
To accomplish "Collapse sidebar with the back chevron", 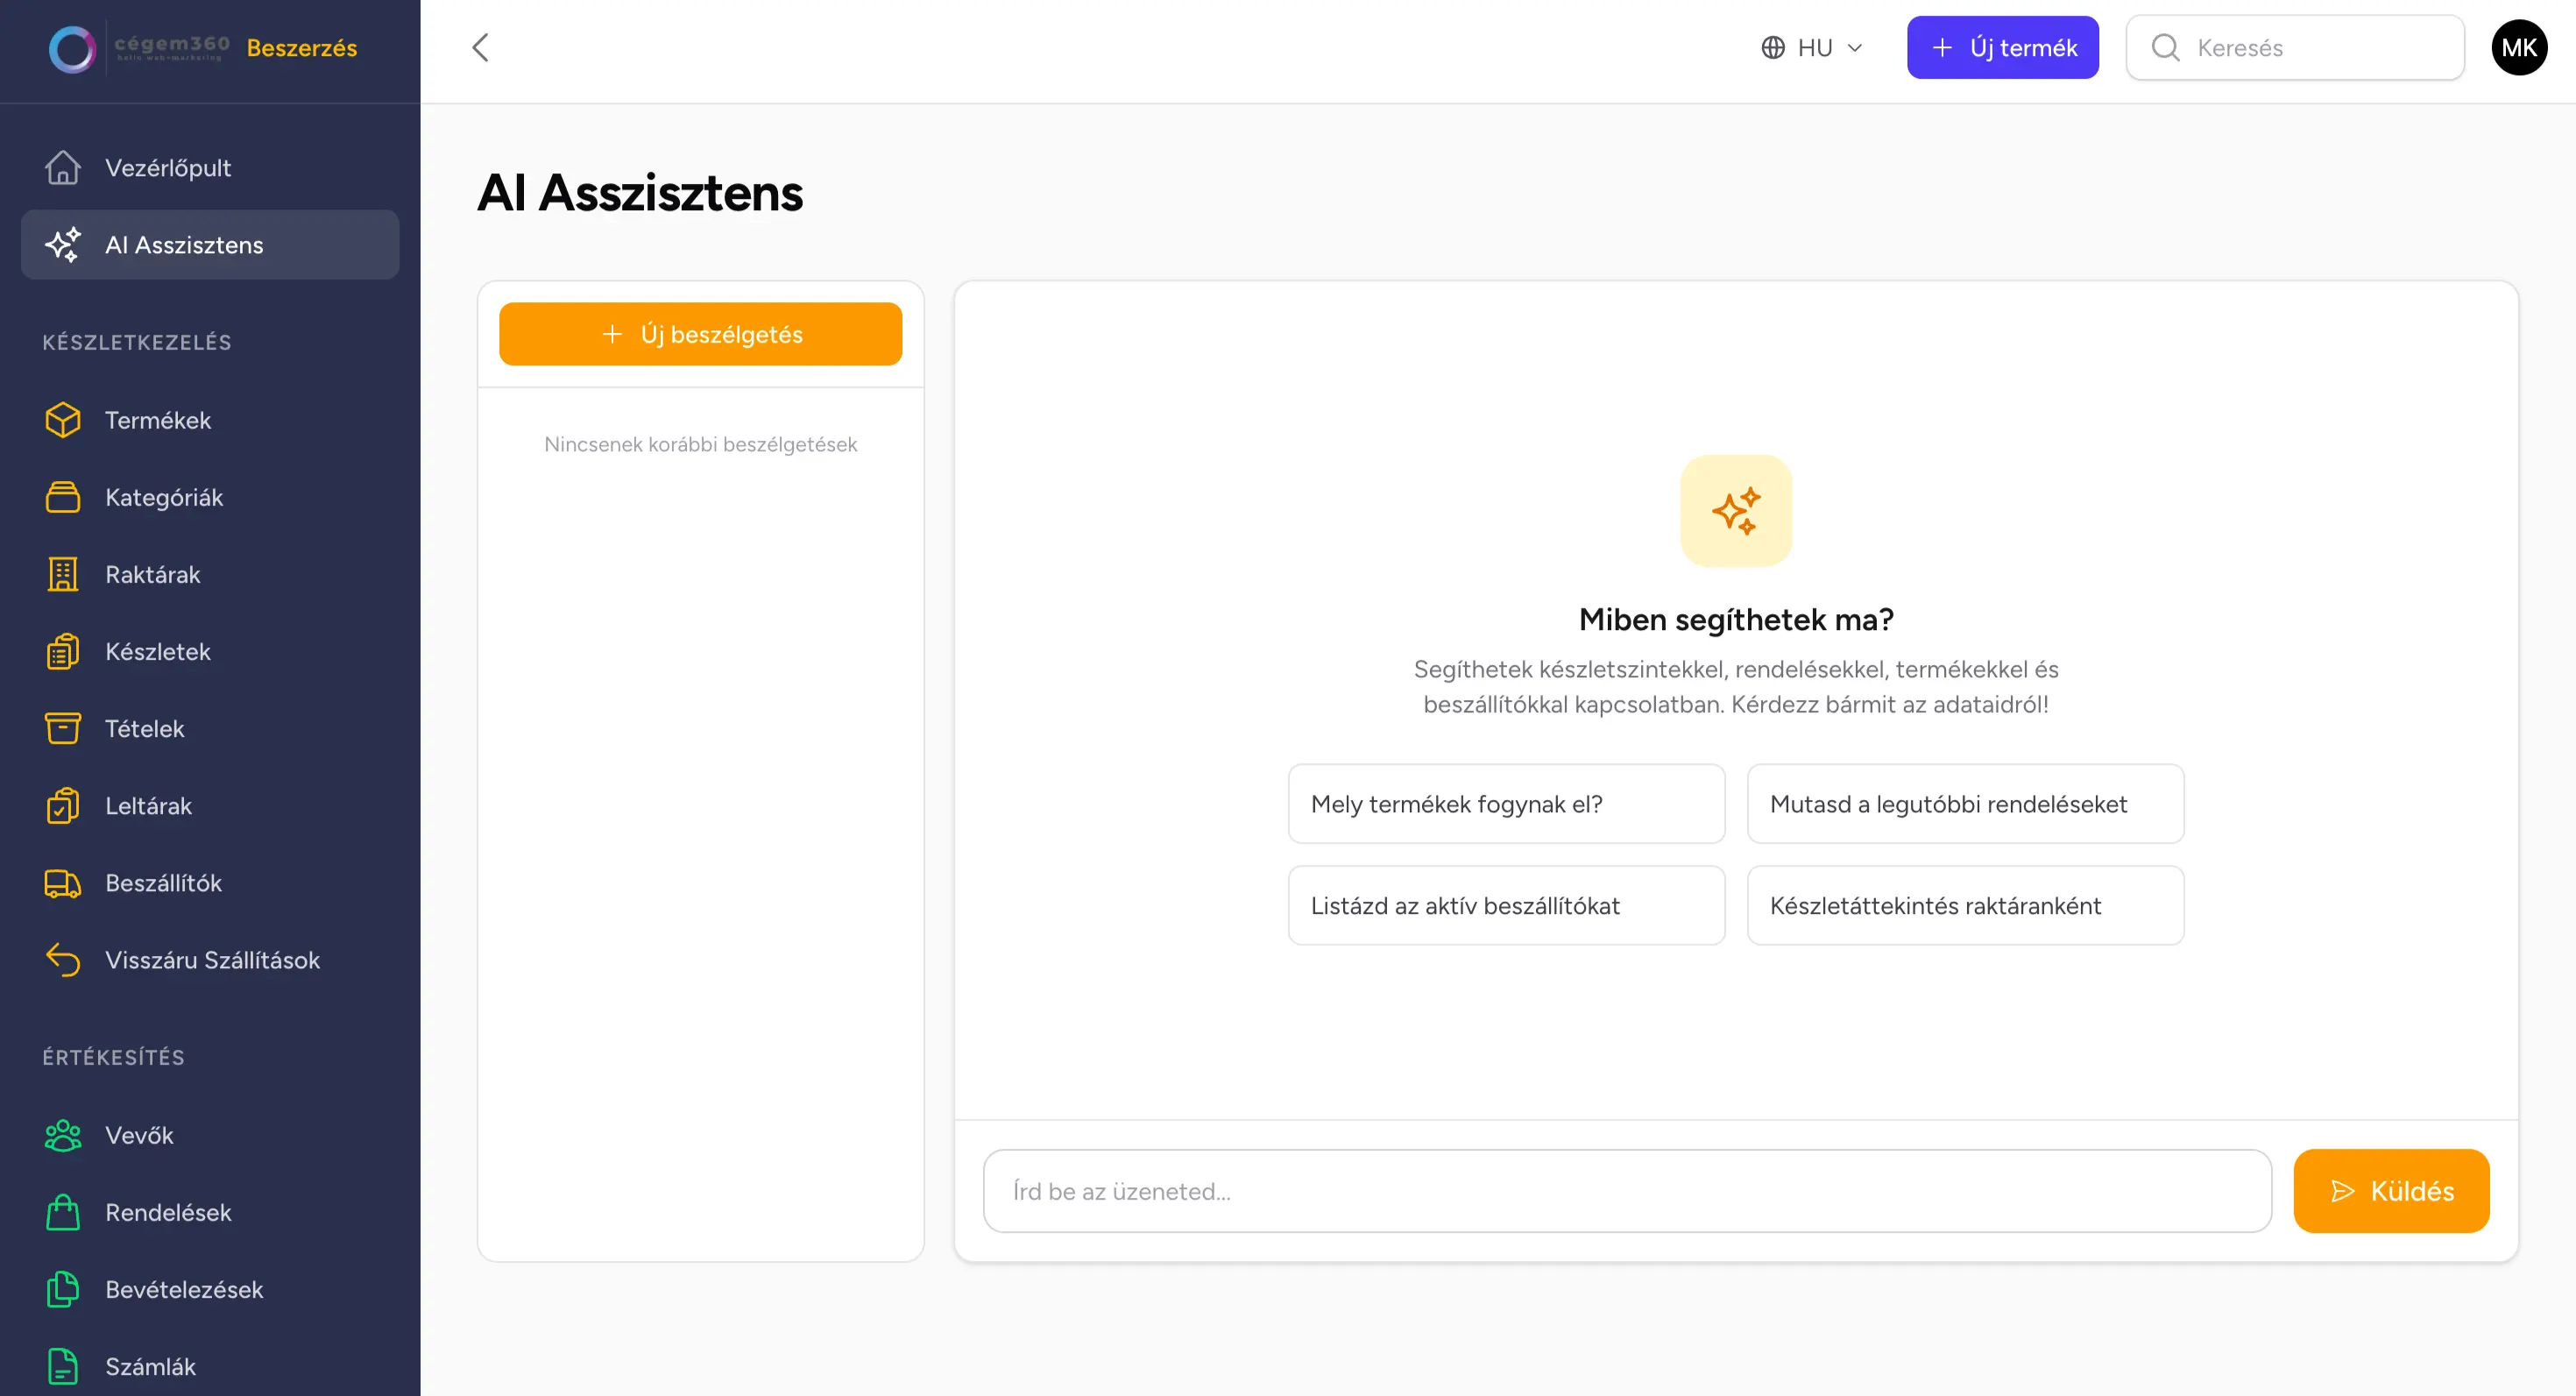I will (480, 48).
